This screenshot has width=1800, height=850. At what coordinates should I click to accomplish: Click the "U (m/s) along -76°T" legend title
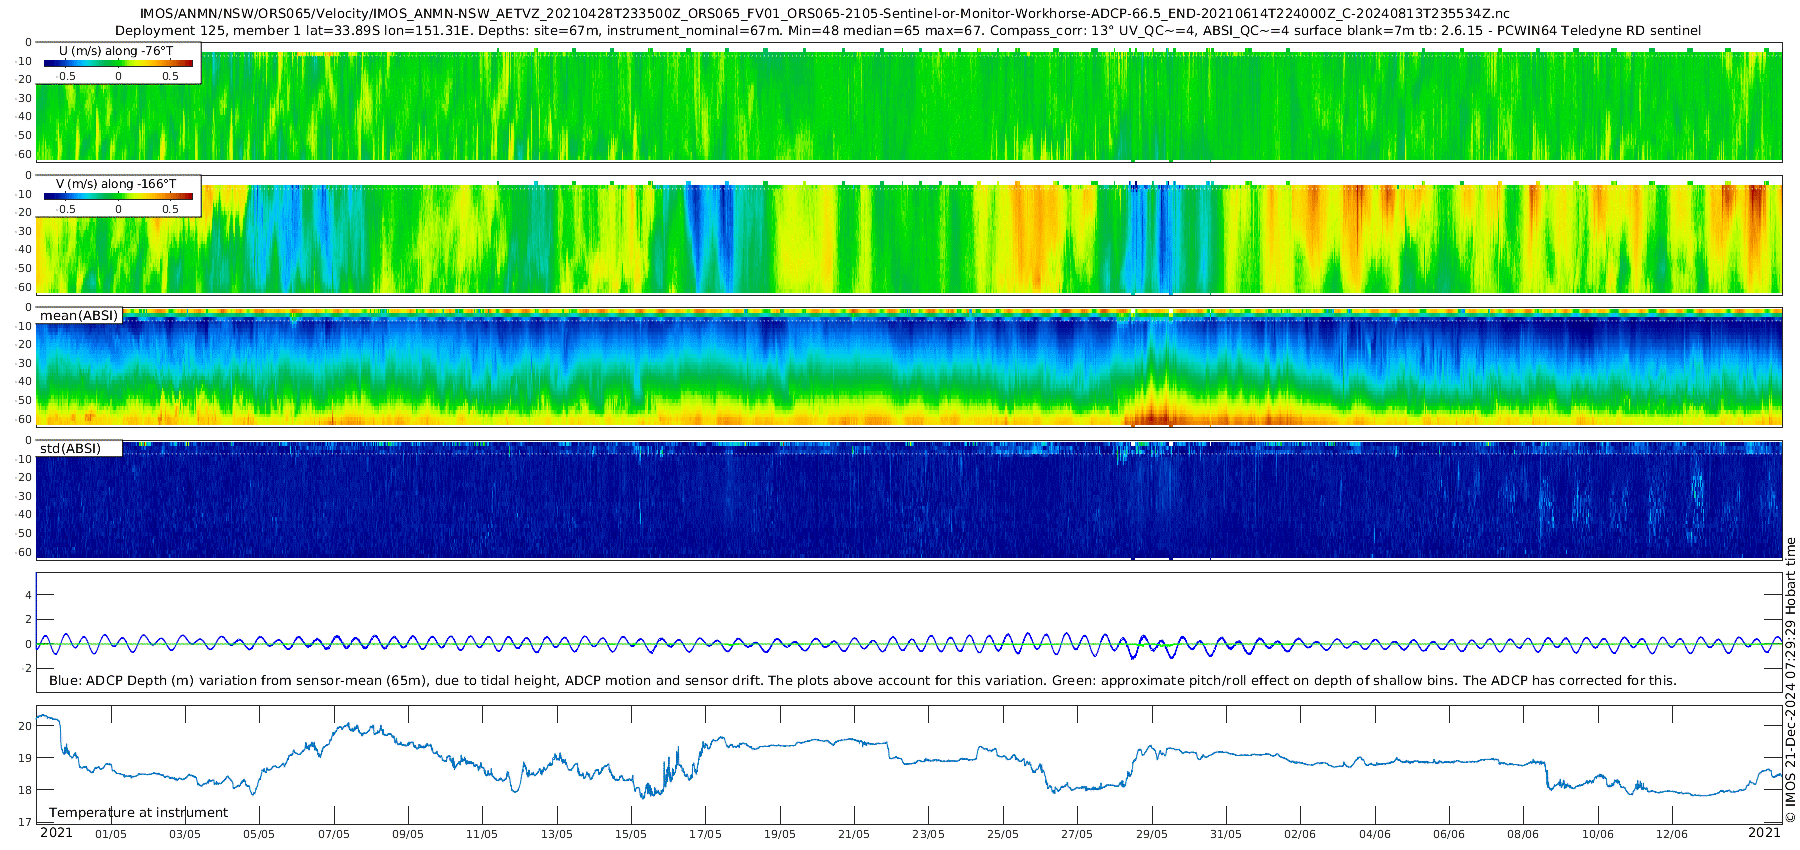pos(116,50)
